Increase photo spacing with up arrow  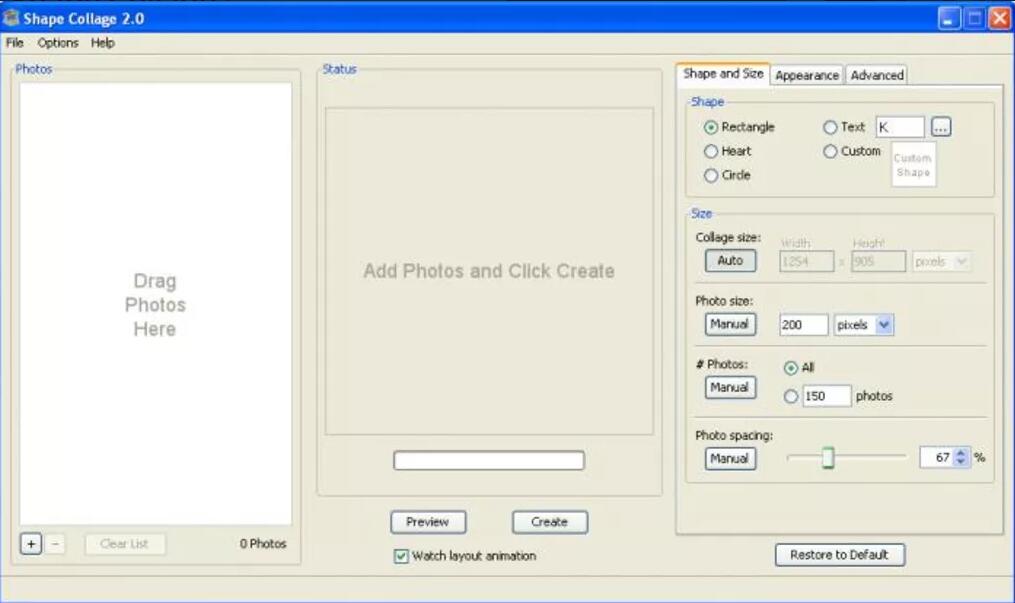coord(961,454)
